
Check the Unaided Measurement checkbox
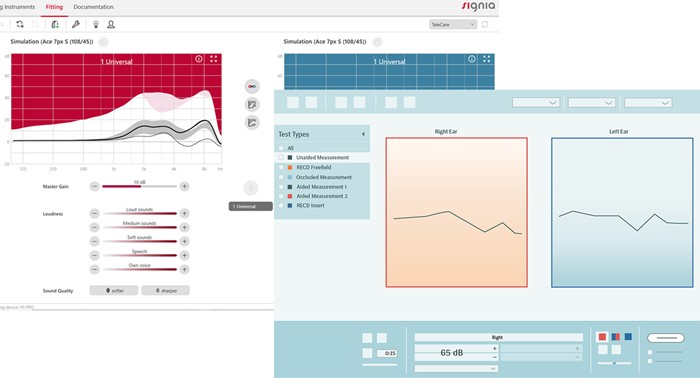[x=281, y=158]
